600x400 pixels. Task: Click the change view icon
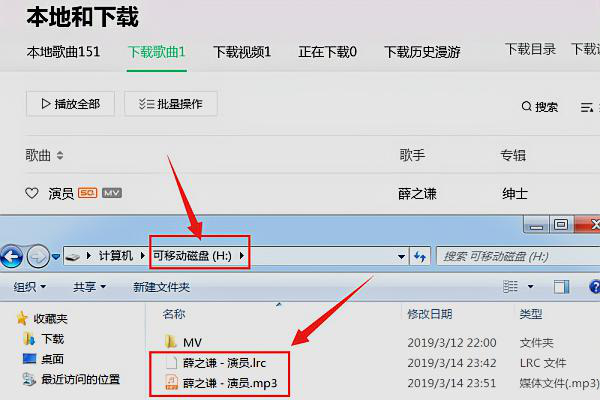coord(510,286)
